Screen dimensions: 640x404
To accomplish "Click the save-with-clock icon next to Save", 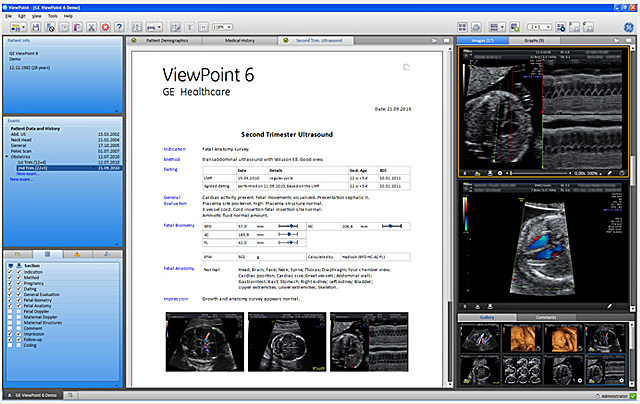I will tap(50, 27).
